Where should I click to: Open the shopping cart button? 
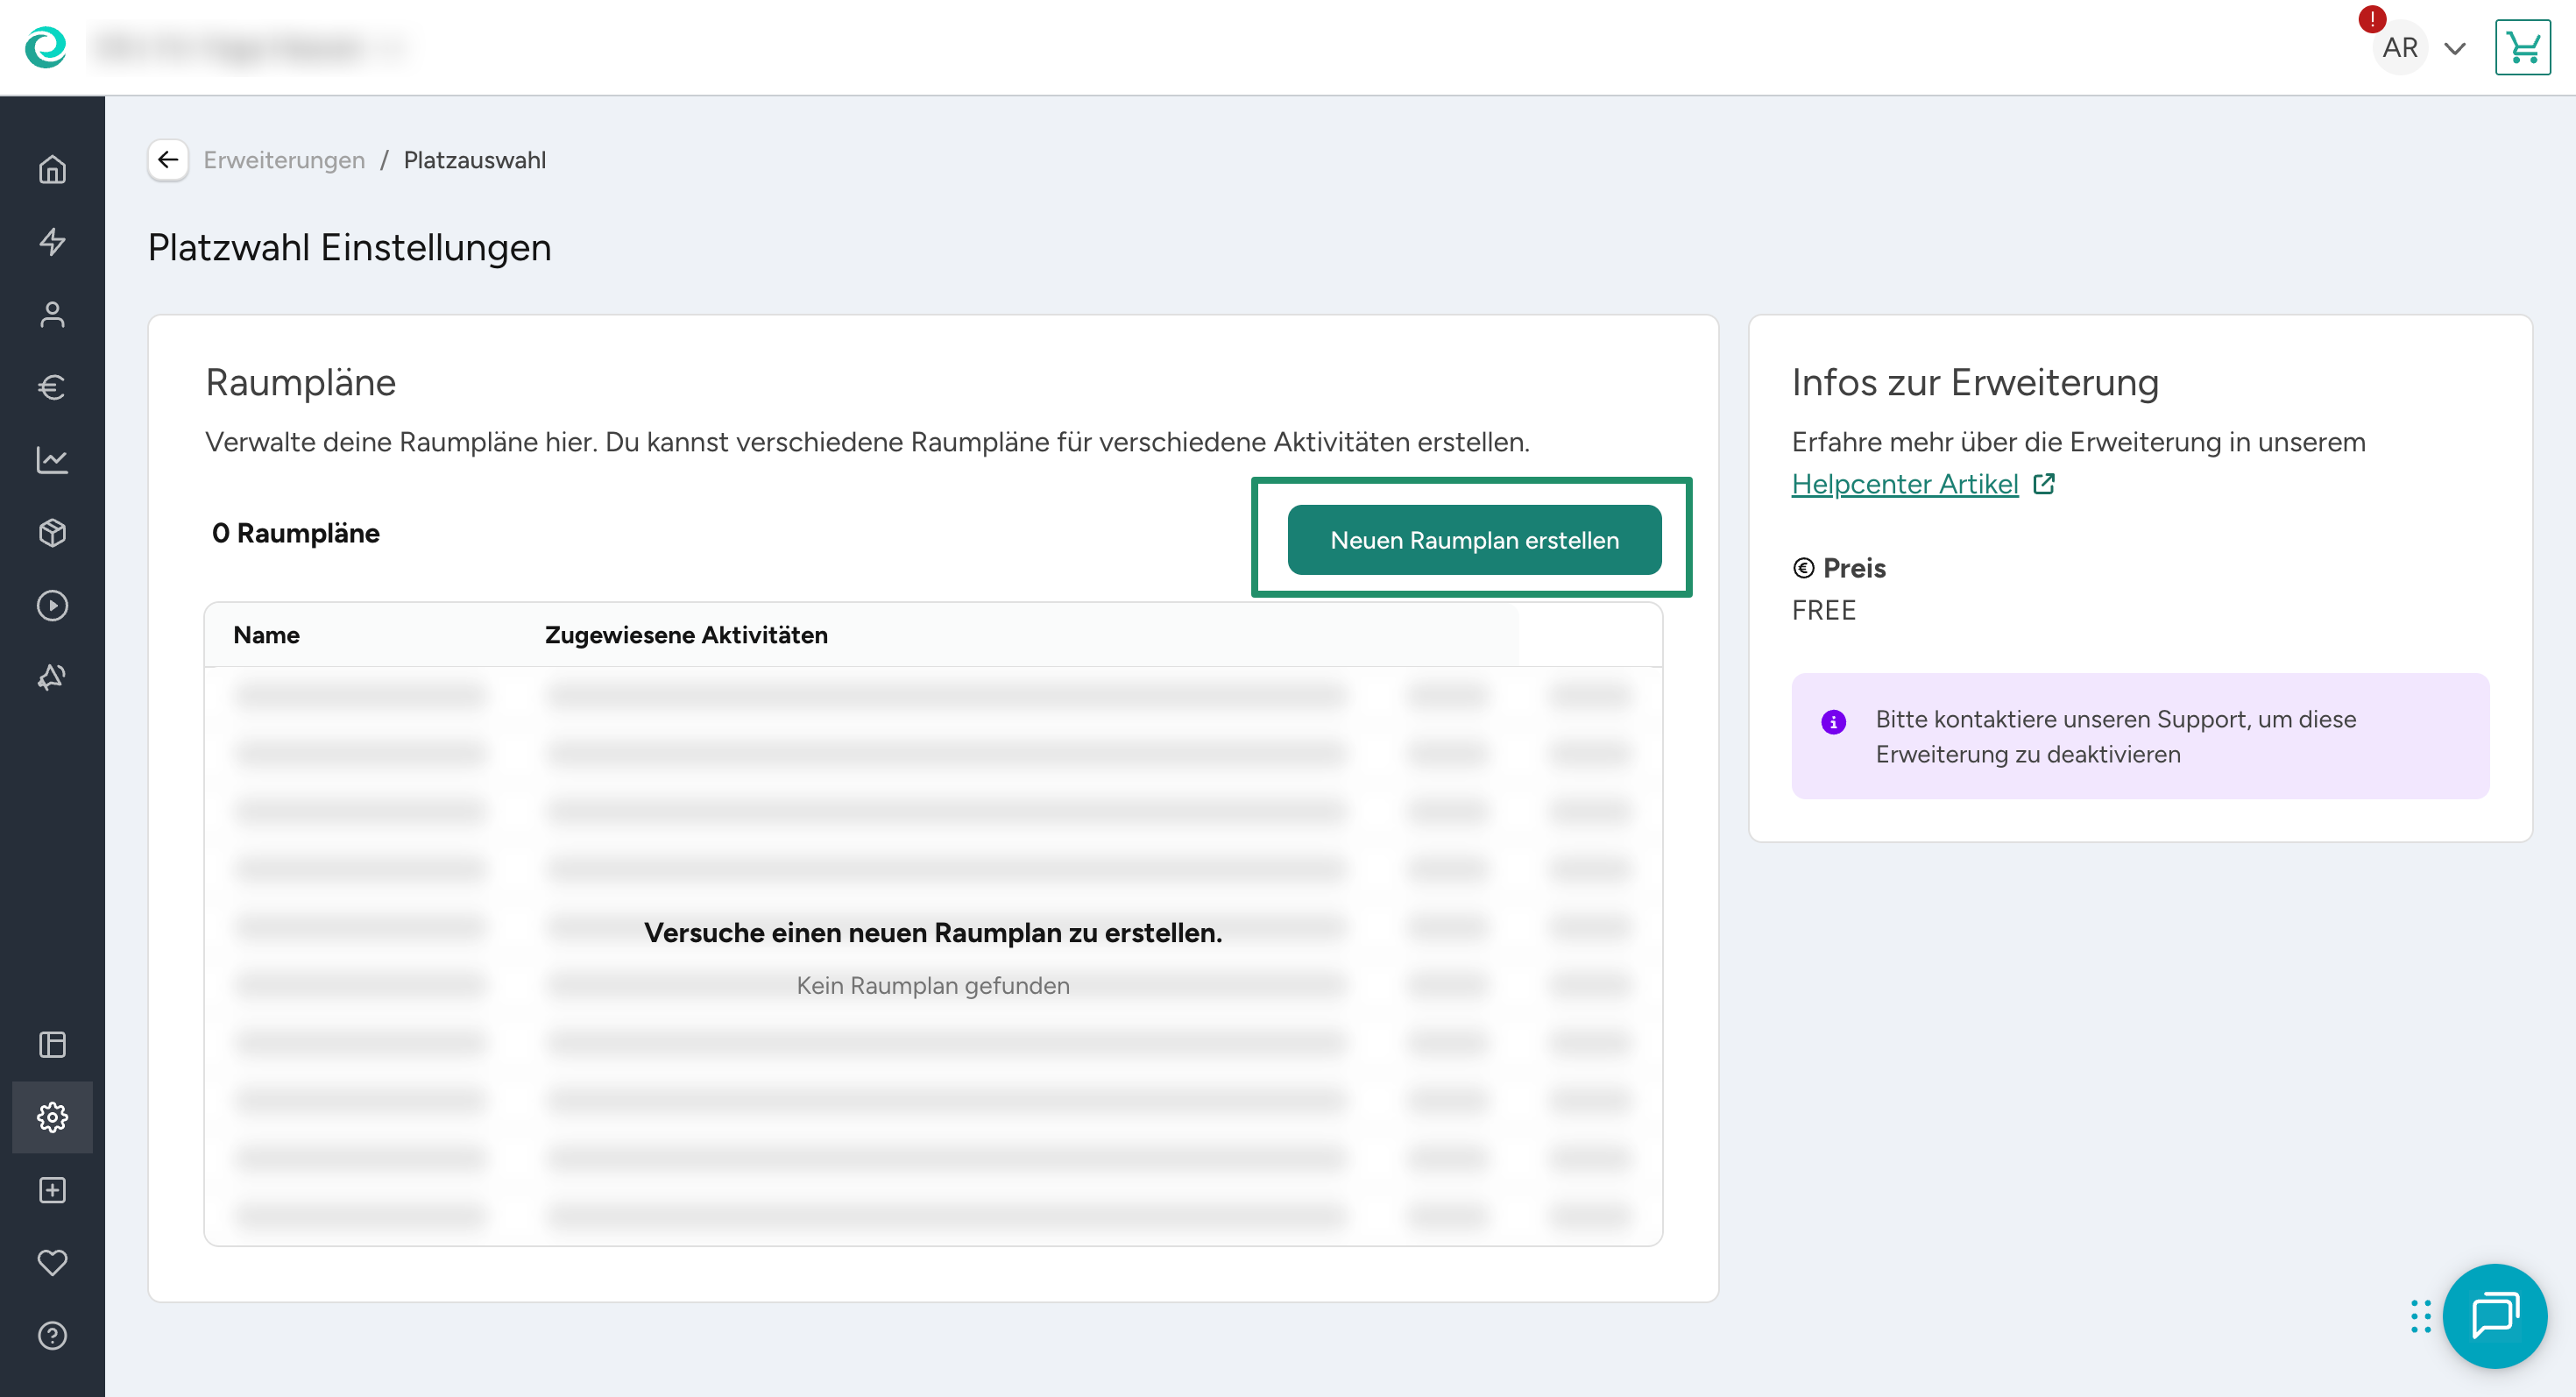[2522, 48]
